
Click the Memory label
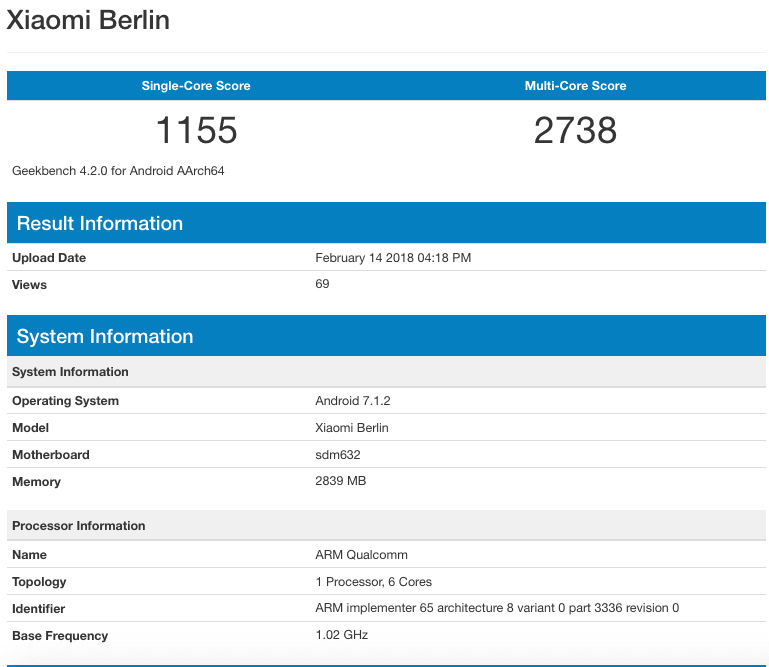[x=36, y=482]
